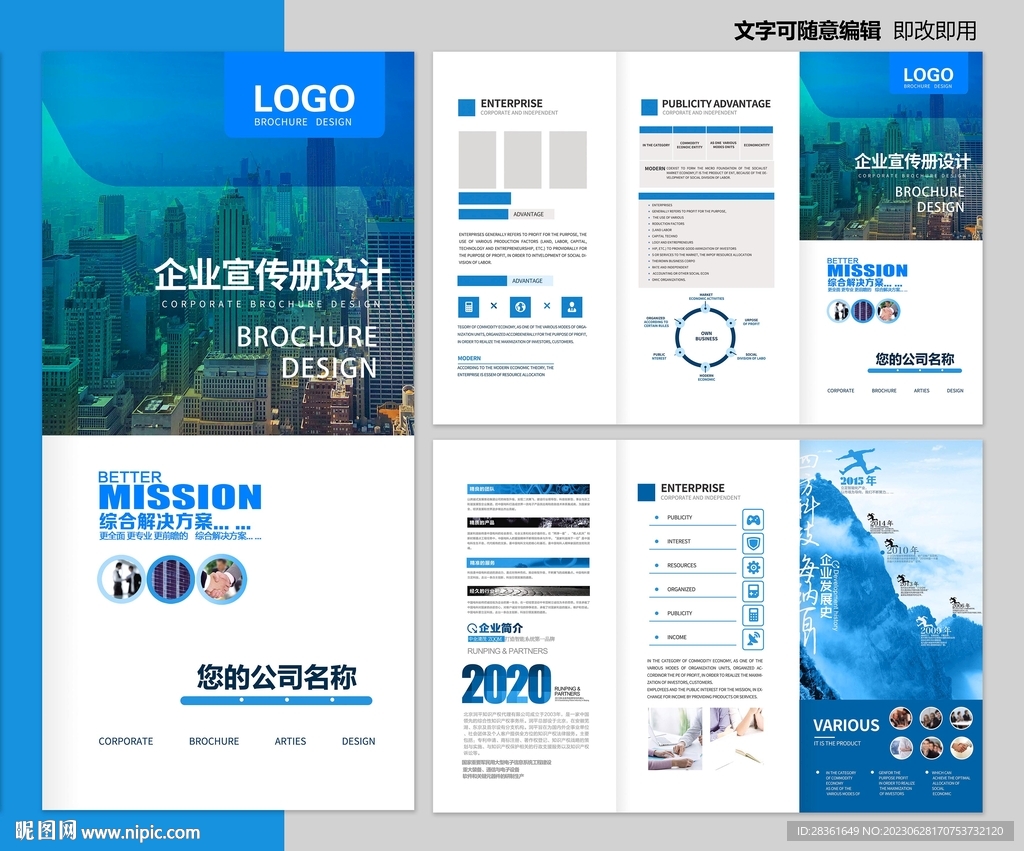1024x851 pixels.
Task: Click the 文字可随意编辑 header text
Action: [807, 31]
